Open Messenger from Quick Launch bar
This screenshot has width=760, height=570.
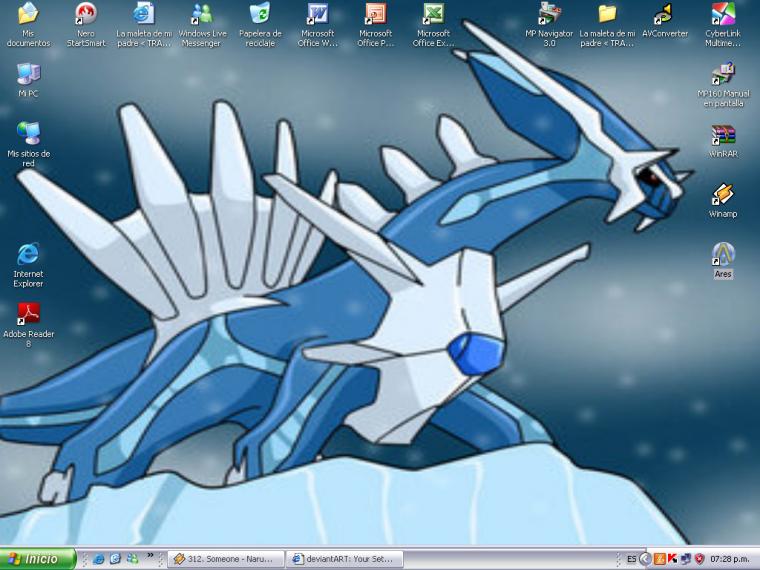132,559
